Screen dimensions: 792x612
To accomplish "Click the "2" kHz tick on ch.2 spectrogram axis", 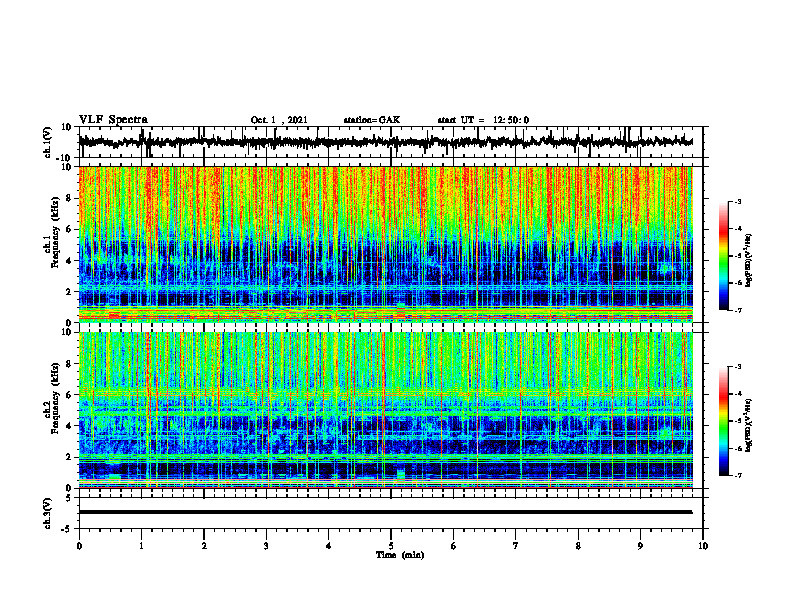I will click(69, 457).
